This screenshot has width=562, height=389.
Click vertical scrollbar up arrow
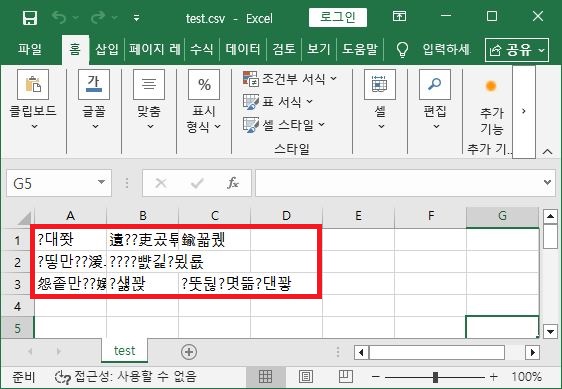pos(550,216)
